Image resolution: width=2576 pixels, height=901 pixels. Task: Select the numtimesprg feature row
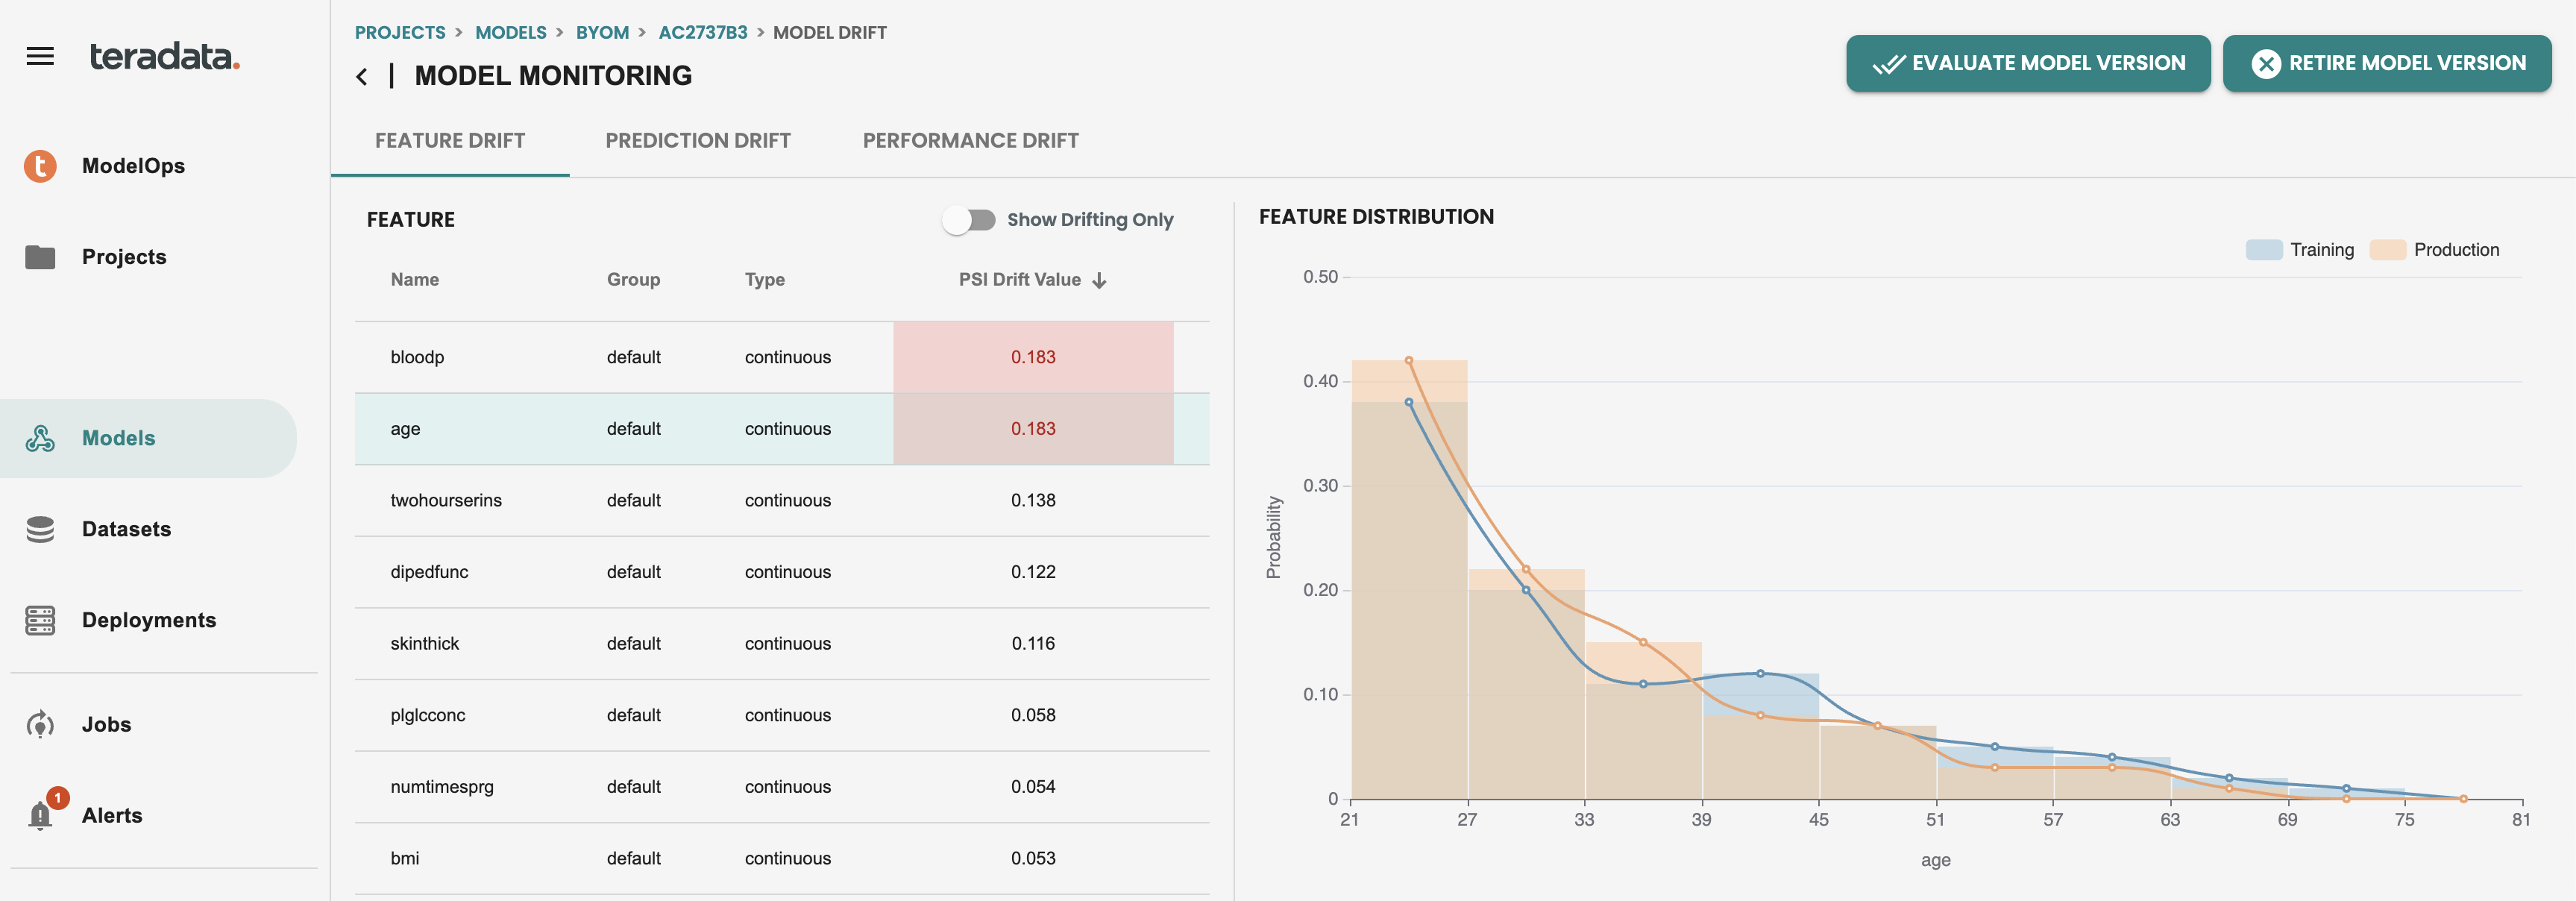point(782,787)
